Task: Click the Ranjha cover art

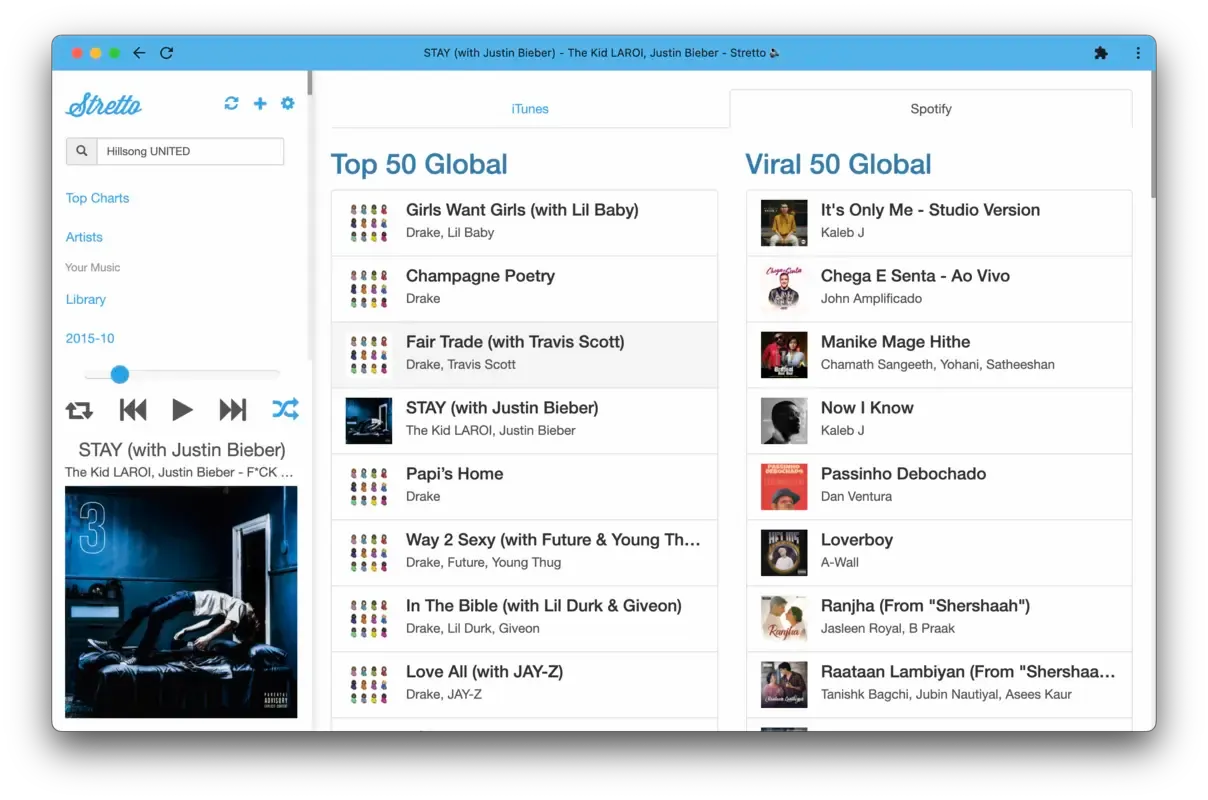Action: pyautogui.click(x=784, y=619)
